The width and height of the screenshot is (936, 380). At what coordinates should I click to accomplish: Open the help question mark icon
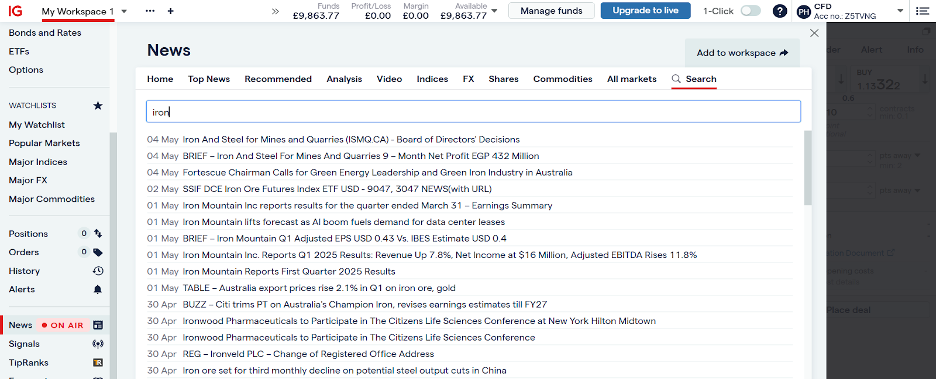[x=780, y=11]
